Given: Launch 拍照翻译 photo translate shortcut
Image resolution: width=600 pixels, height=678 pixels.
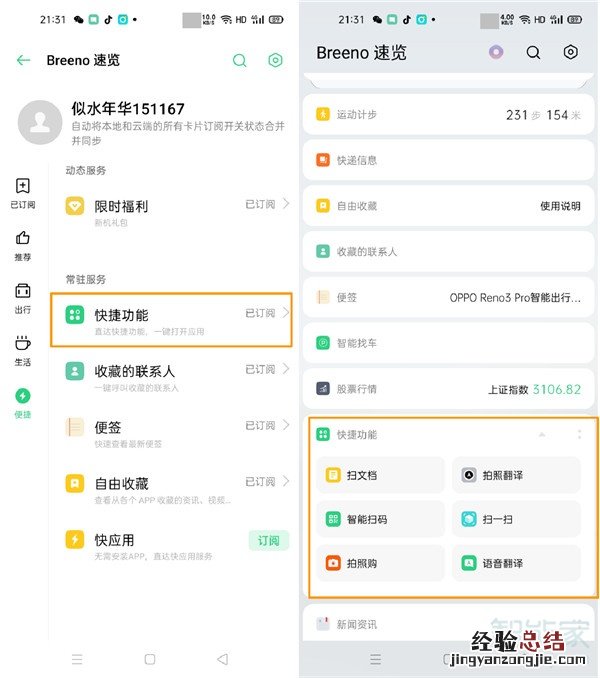Looking at the screenshot, I should coord(516,475).
